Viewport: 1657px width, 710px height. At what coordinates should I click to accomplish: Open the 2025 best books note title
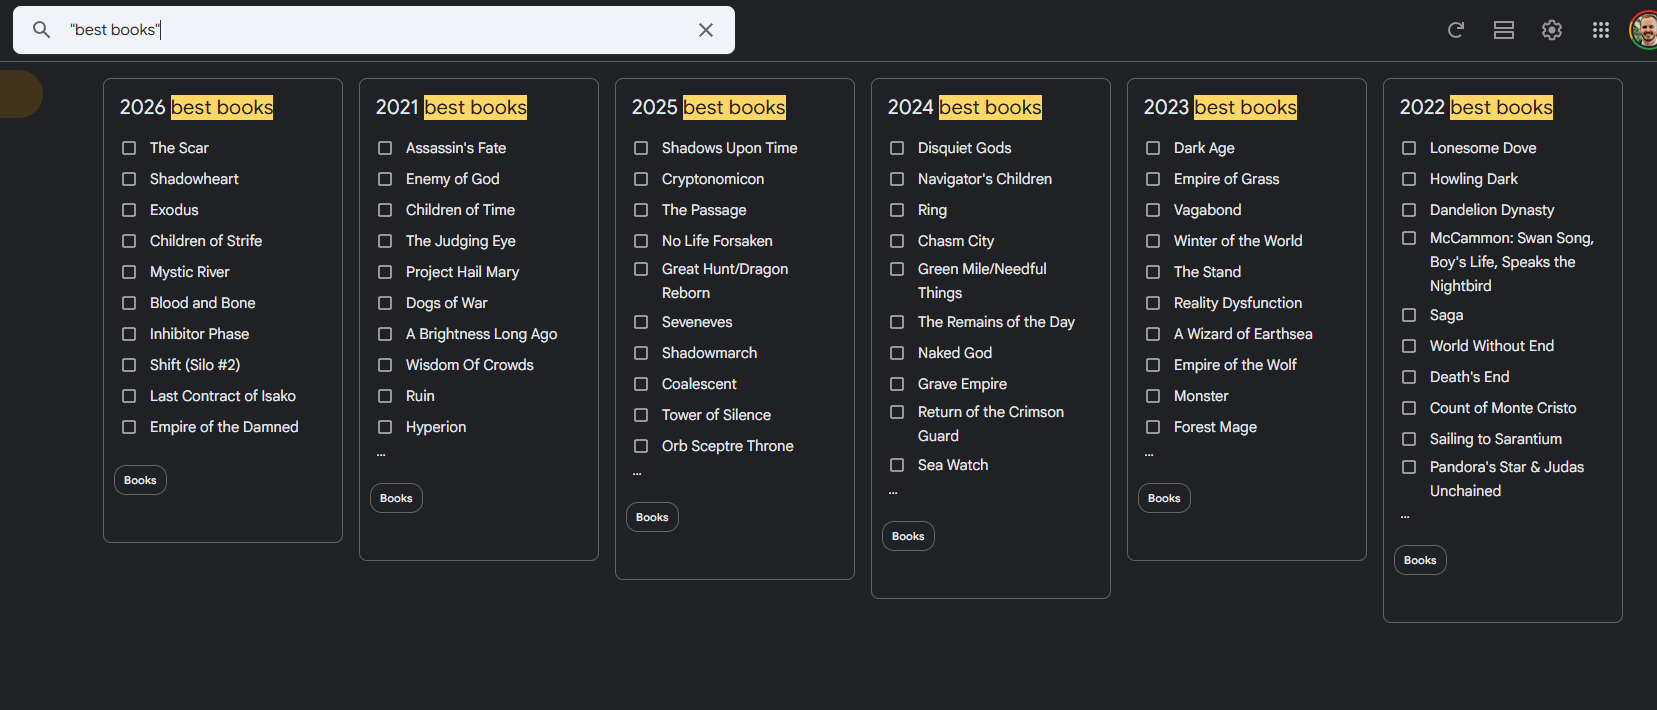click(x=709, y=107)
